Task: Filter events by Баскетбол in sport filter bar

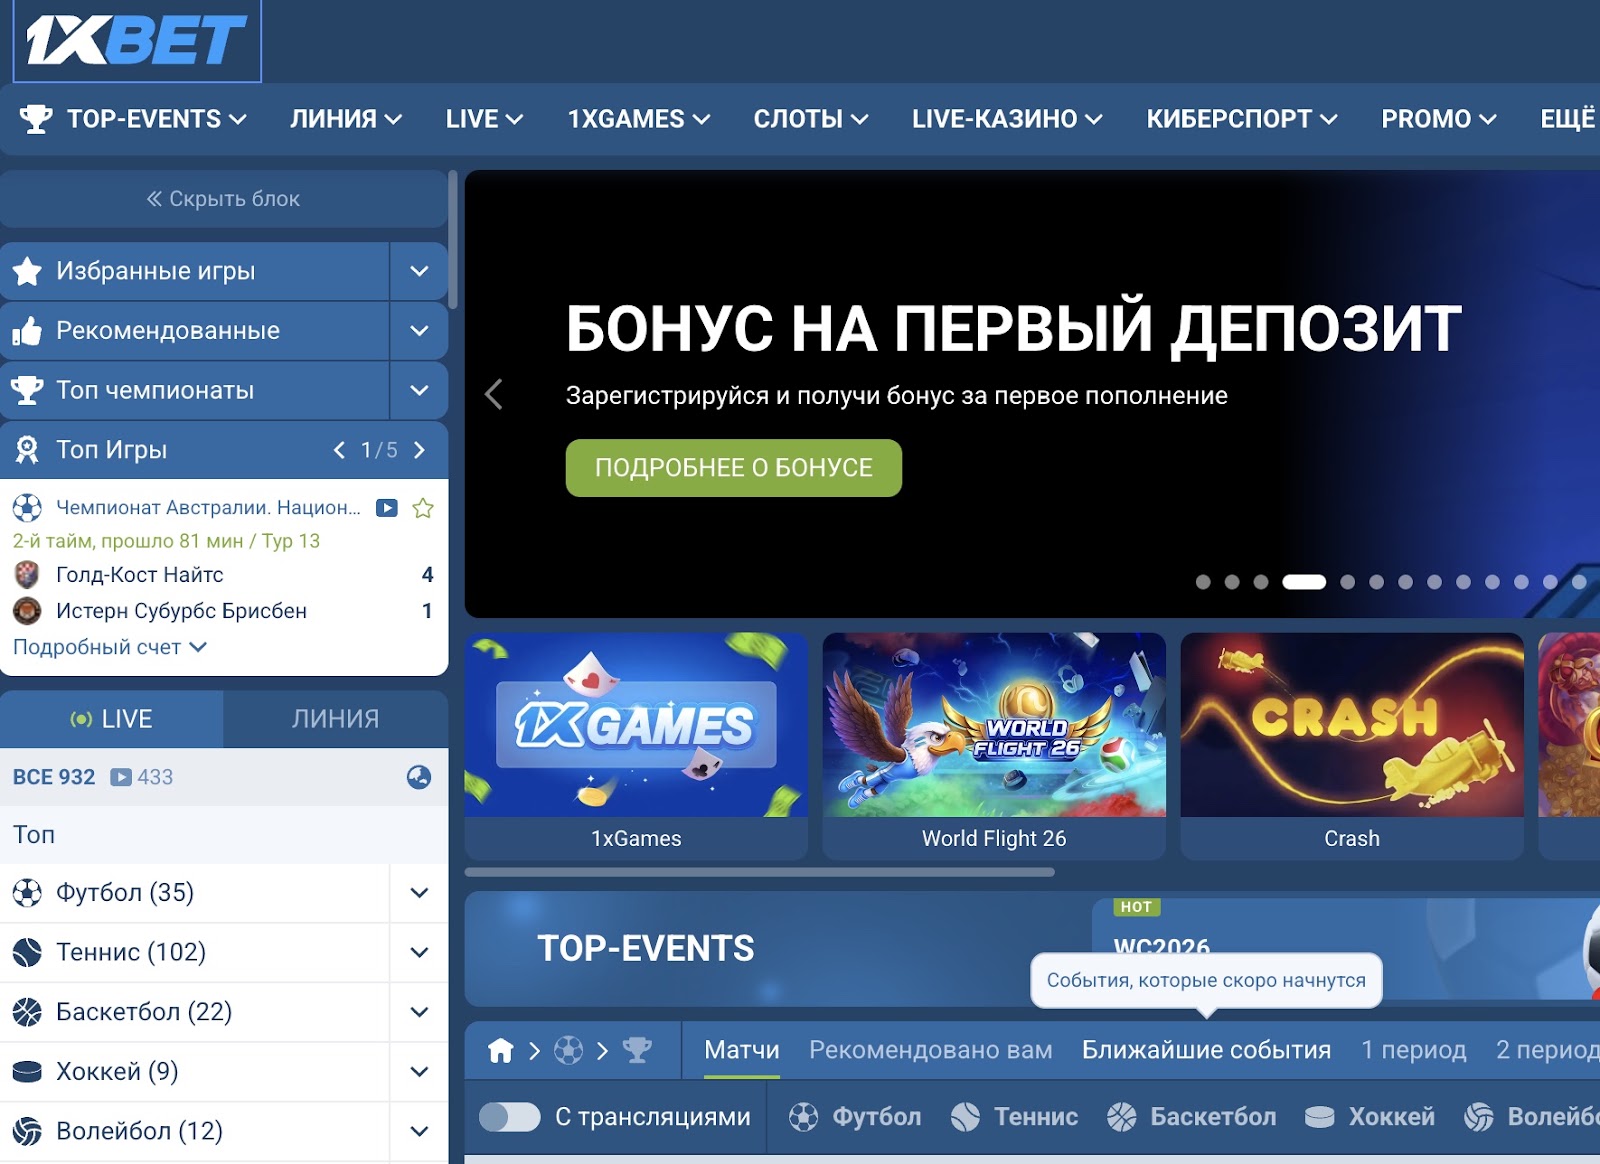Action: click(1192, 1117)
